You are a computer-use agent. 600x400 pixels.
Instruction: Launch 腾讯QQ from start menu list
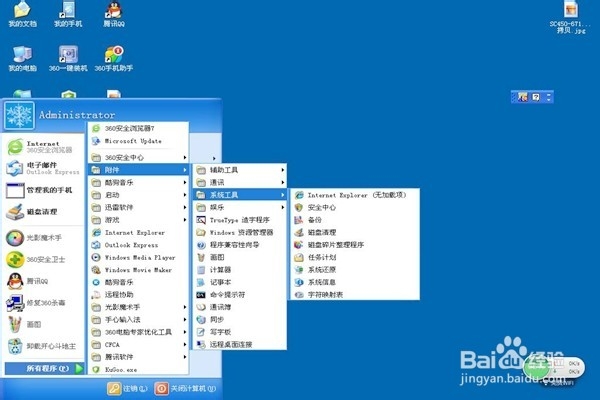click(x=44, y=281)
